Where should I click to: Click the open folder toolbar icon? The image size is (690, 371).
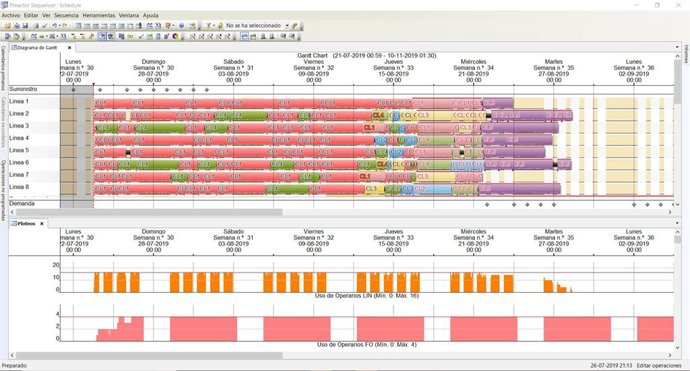tap(7, 26)
